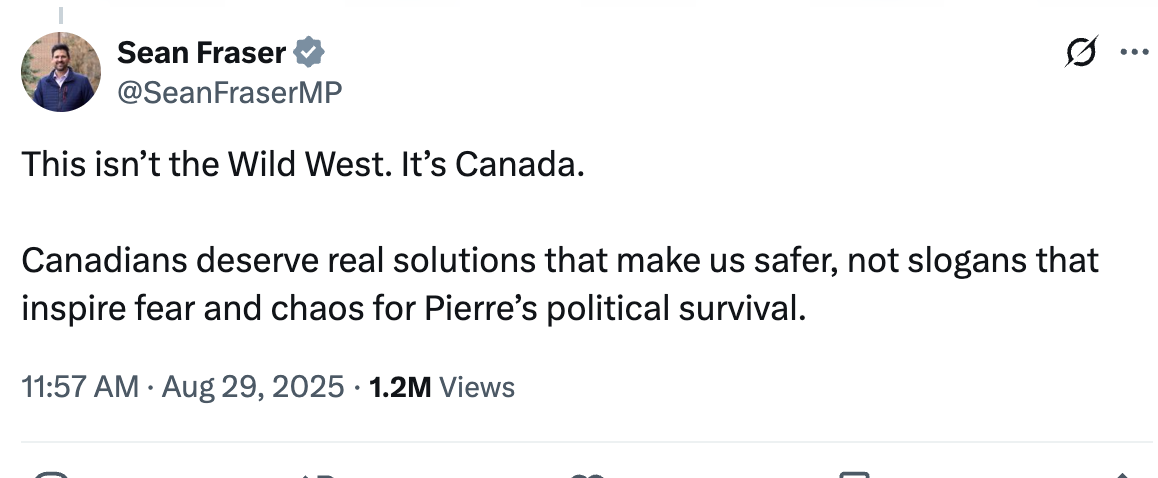The width and height of the screenshot is (1158, 478).
Task: Like the post with the heart icon
Action: (x=588, y=474)
